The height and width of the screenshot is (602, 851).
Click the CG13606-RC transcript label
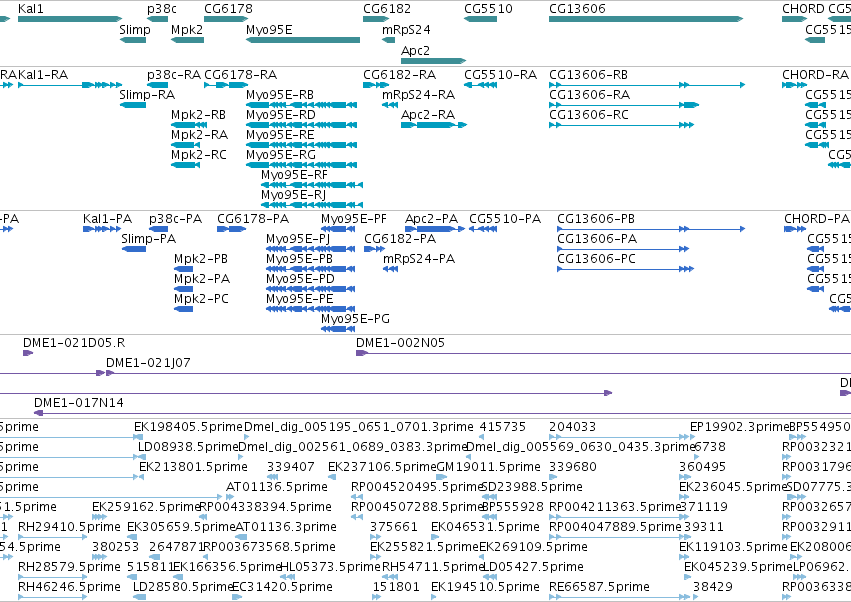click(589, 115)
